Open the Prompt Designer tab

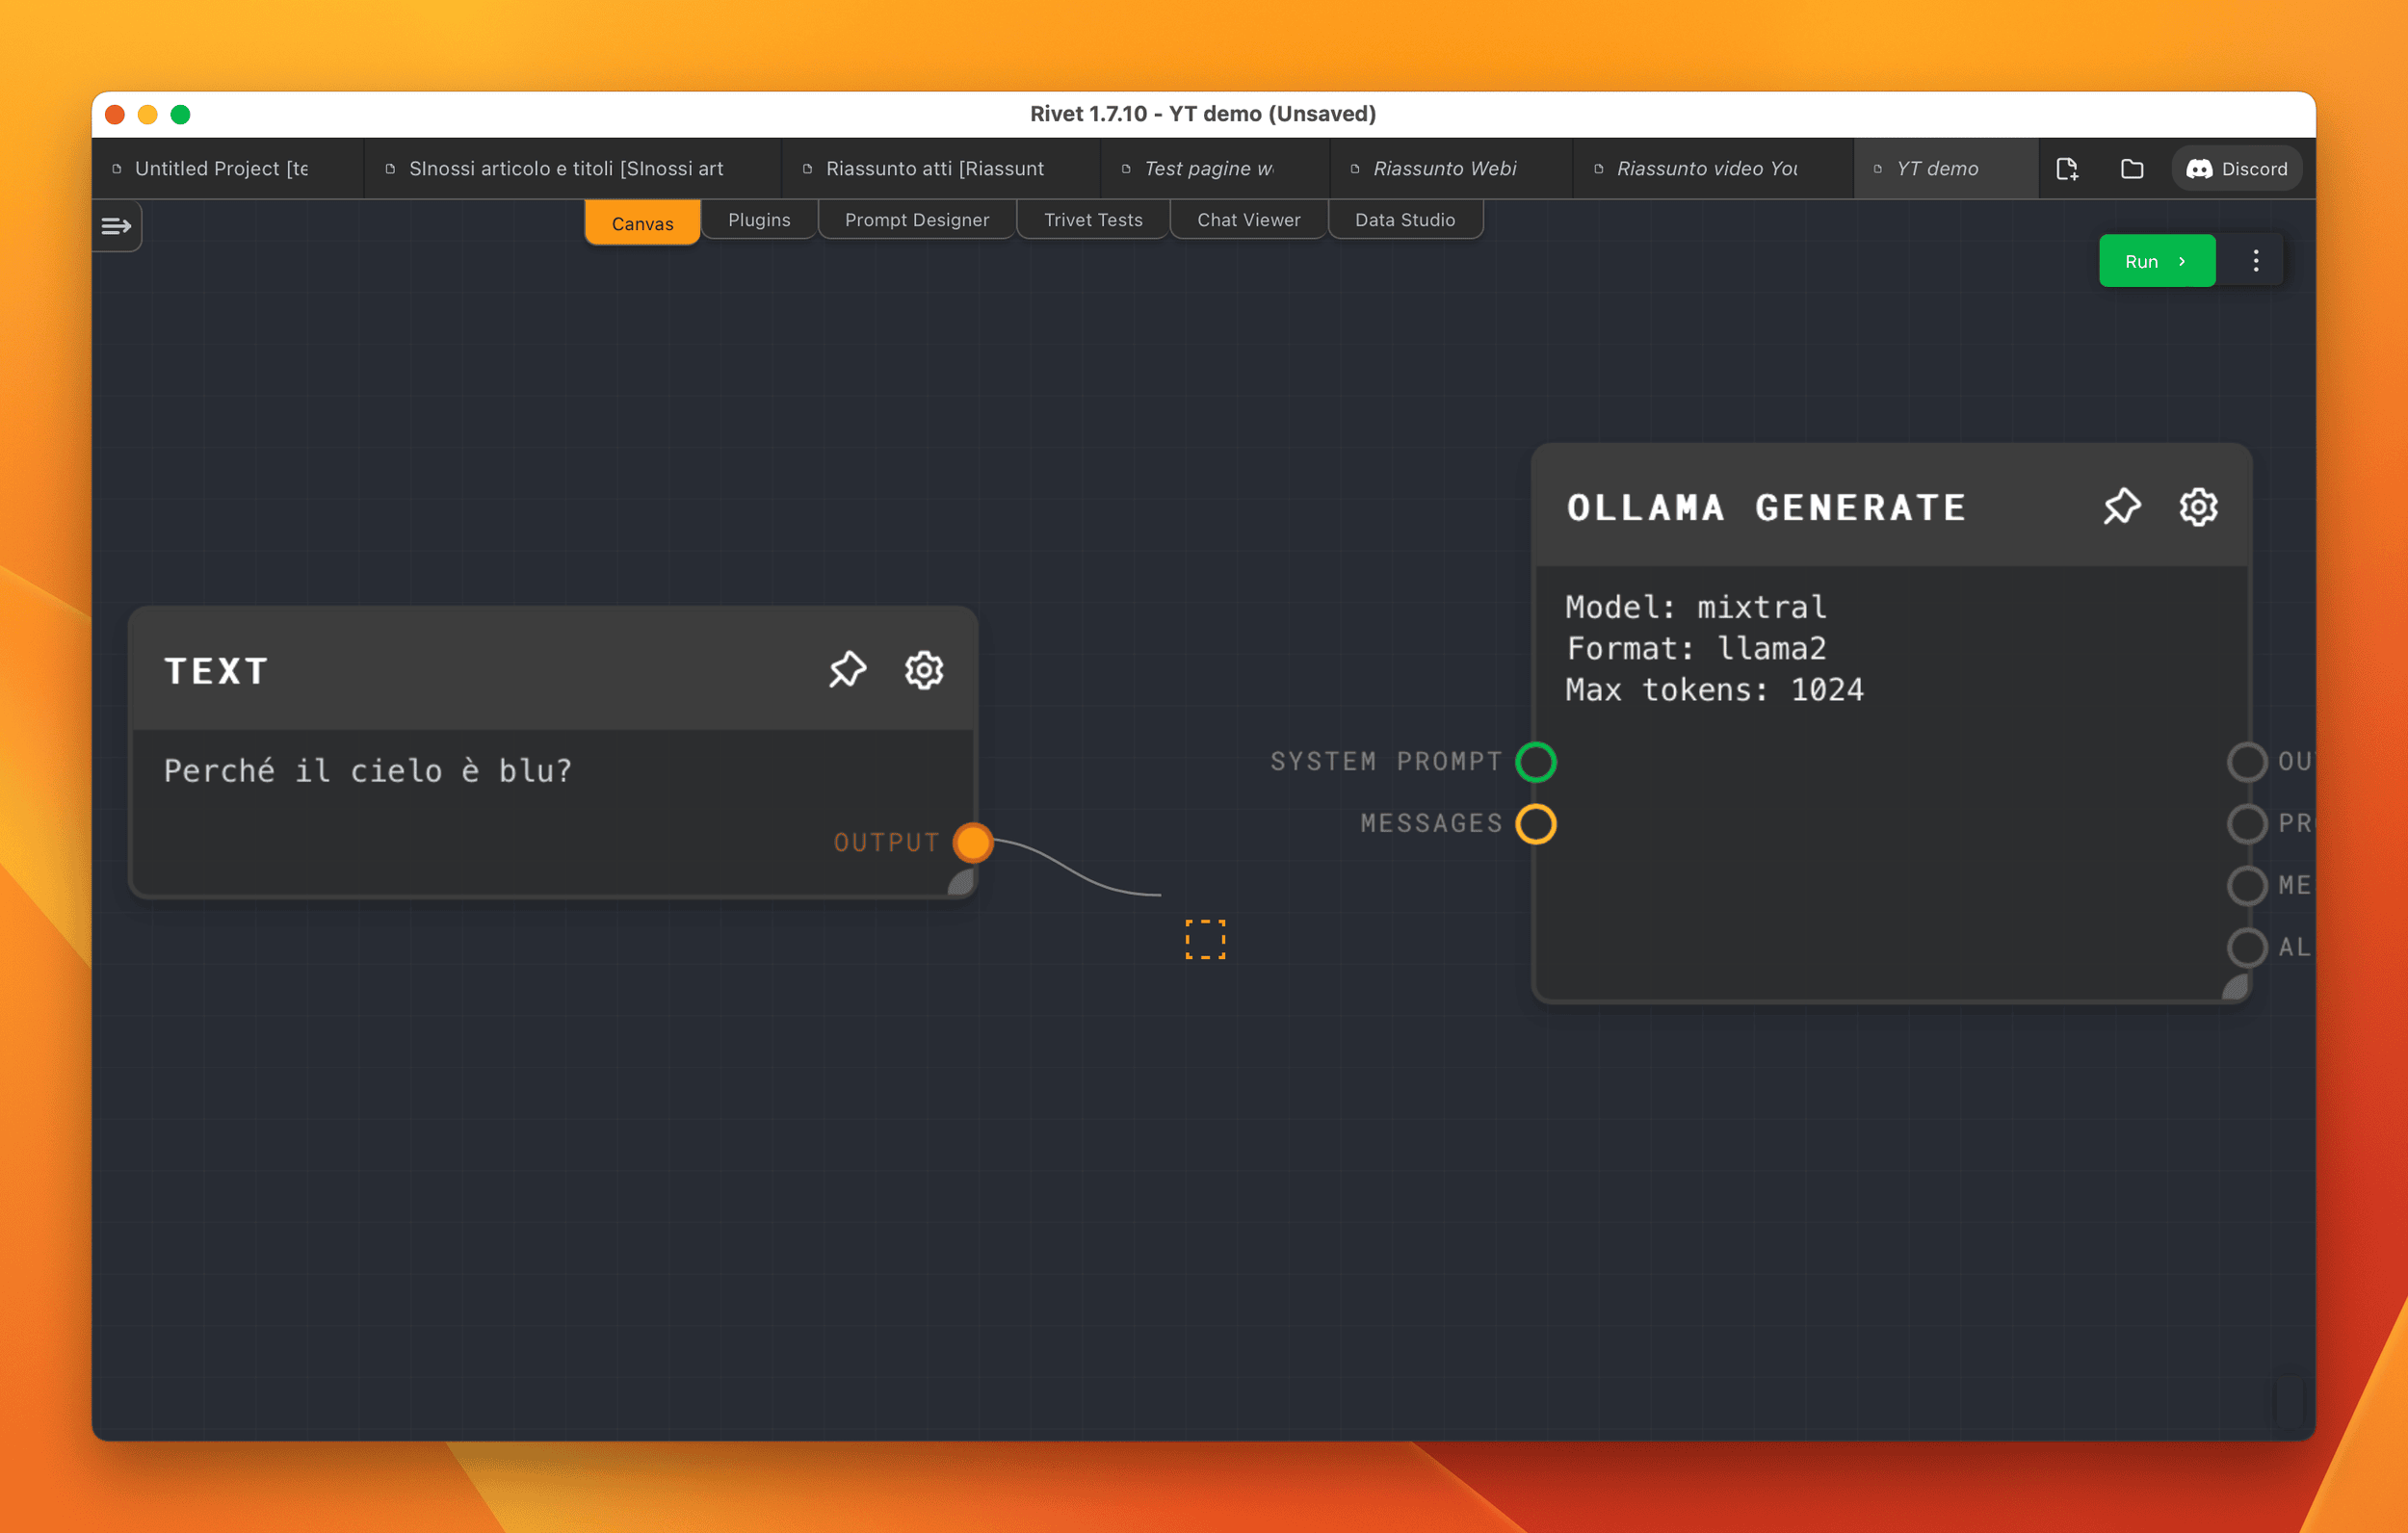(917, 219)
